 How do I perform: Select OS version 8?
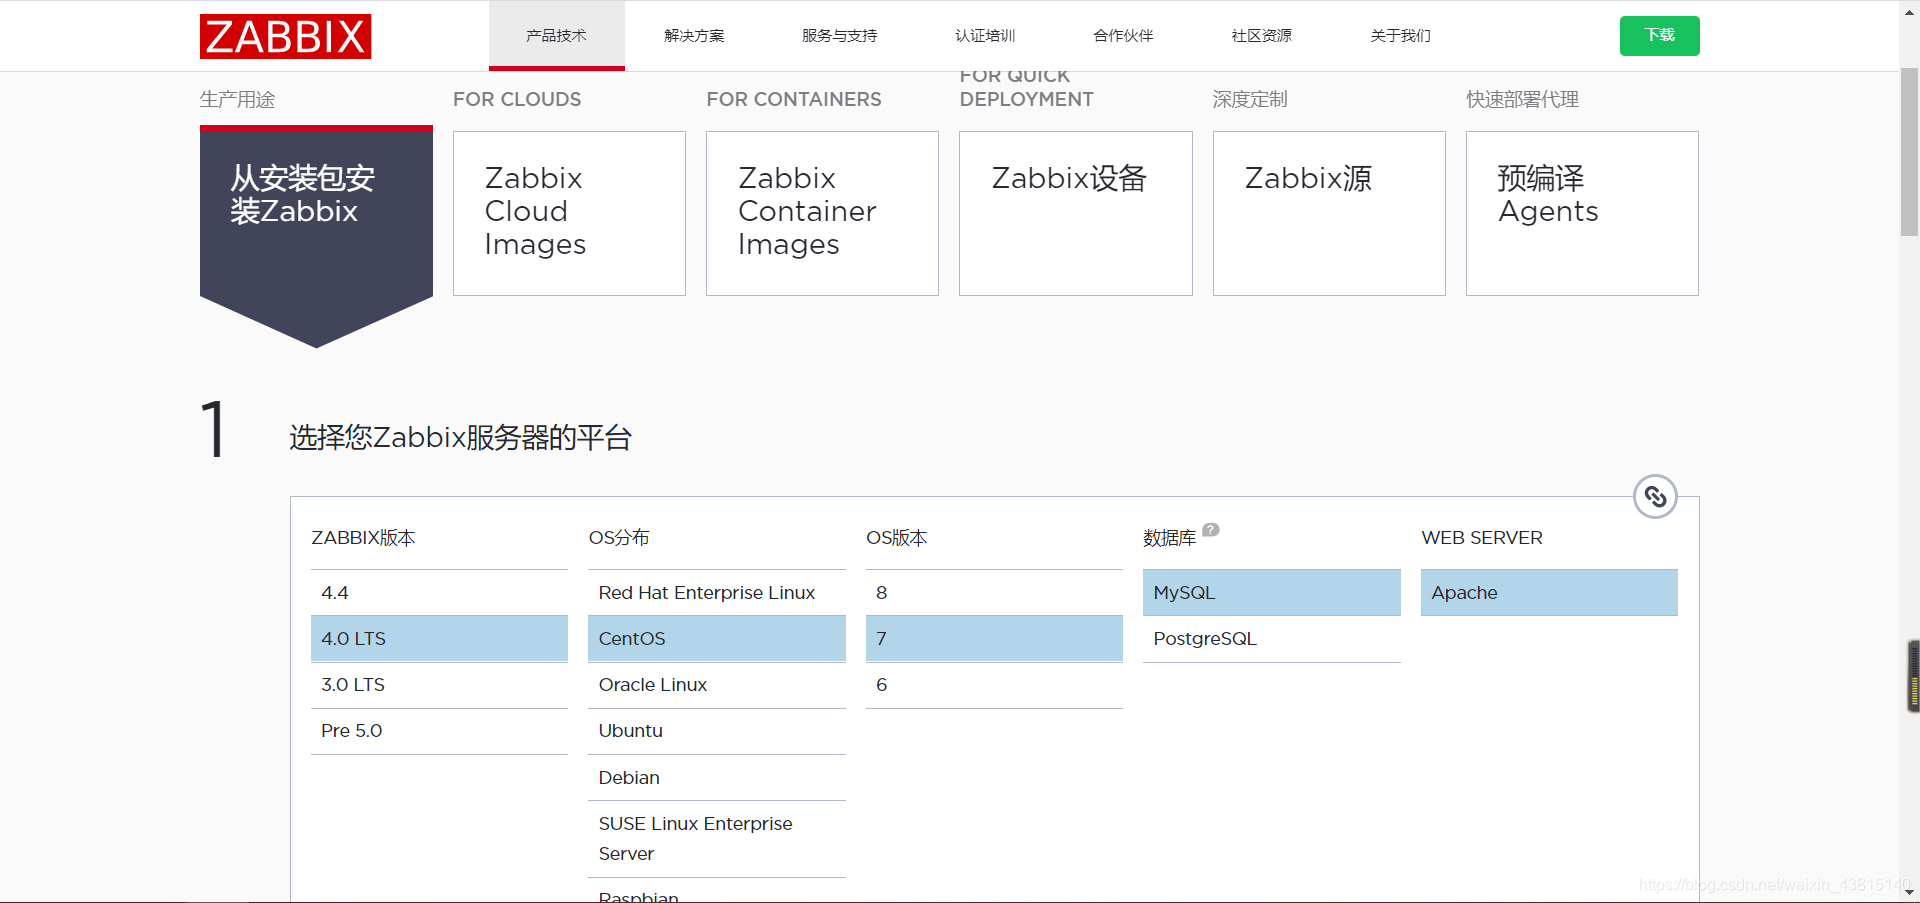tap(993, 592)
